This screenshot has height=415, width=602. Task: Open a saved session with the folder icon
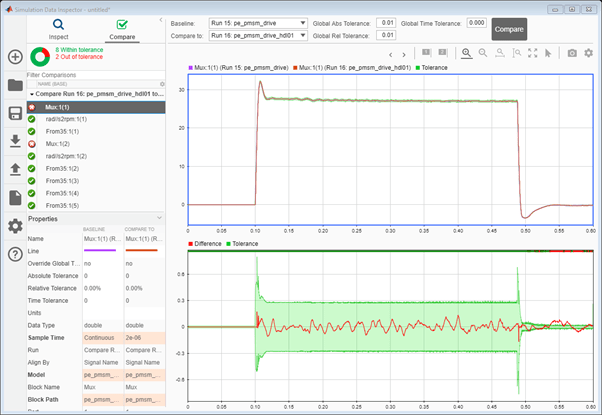pos(14,85)
